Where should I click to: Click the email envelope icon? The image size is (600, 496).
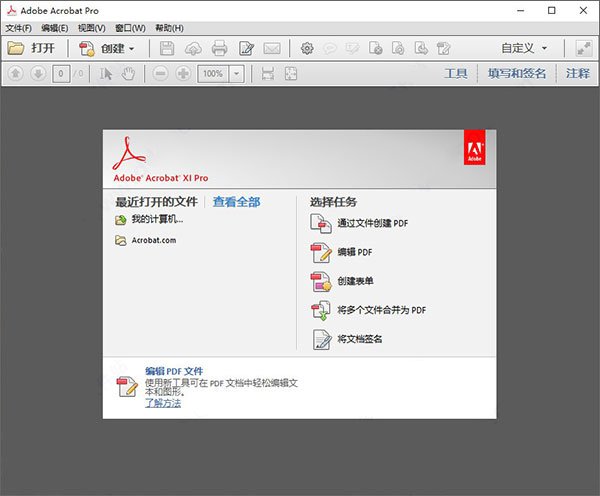click(x=271, y=48)
